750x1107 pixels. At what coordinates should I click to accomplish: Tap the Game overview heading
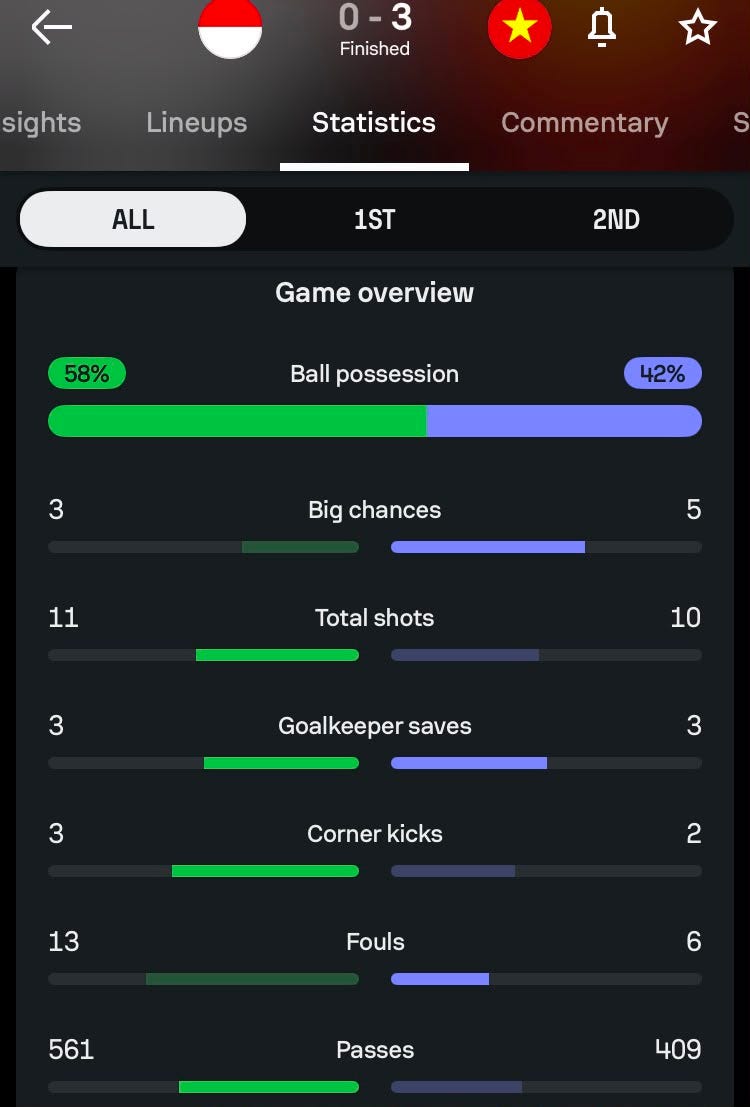(x=374, y=292)
